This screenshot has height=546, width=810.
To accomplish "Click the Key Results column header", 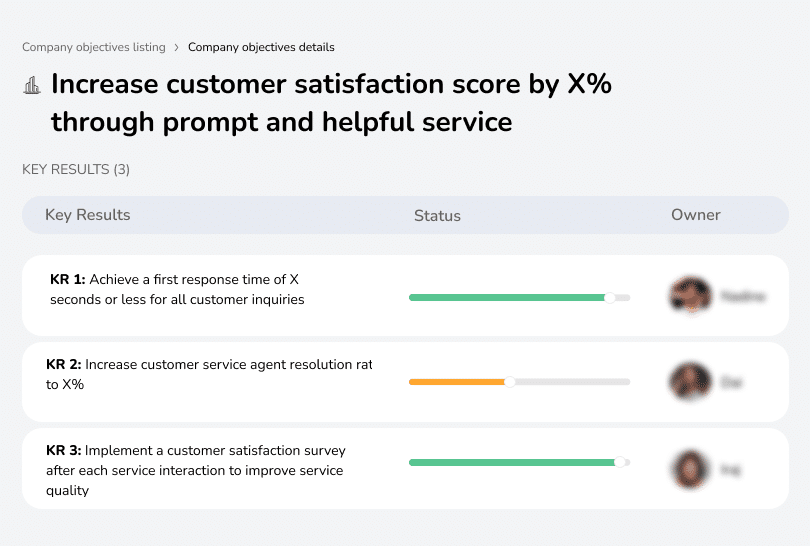I will 88,215.
